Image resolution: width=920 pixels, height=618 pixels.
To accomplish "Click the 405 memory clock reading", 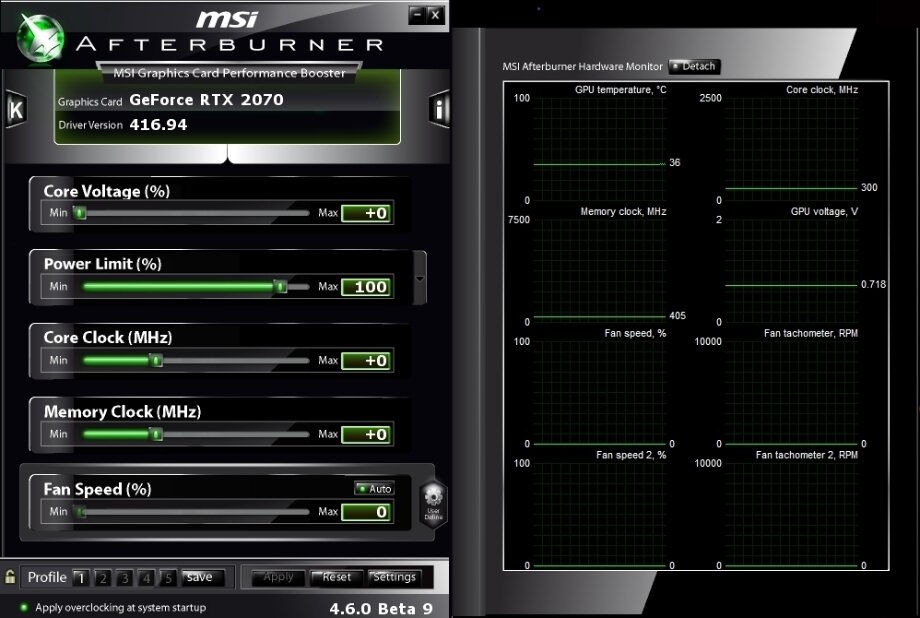I will 677,316.
